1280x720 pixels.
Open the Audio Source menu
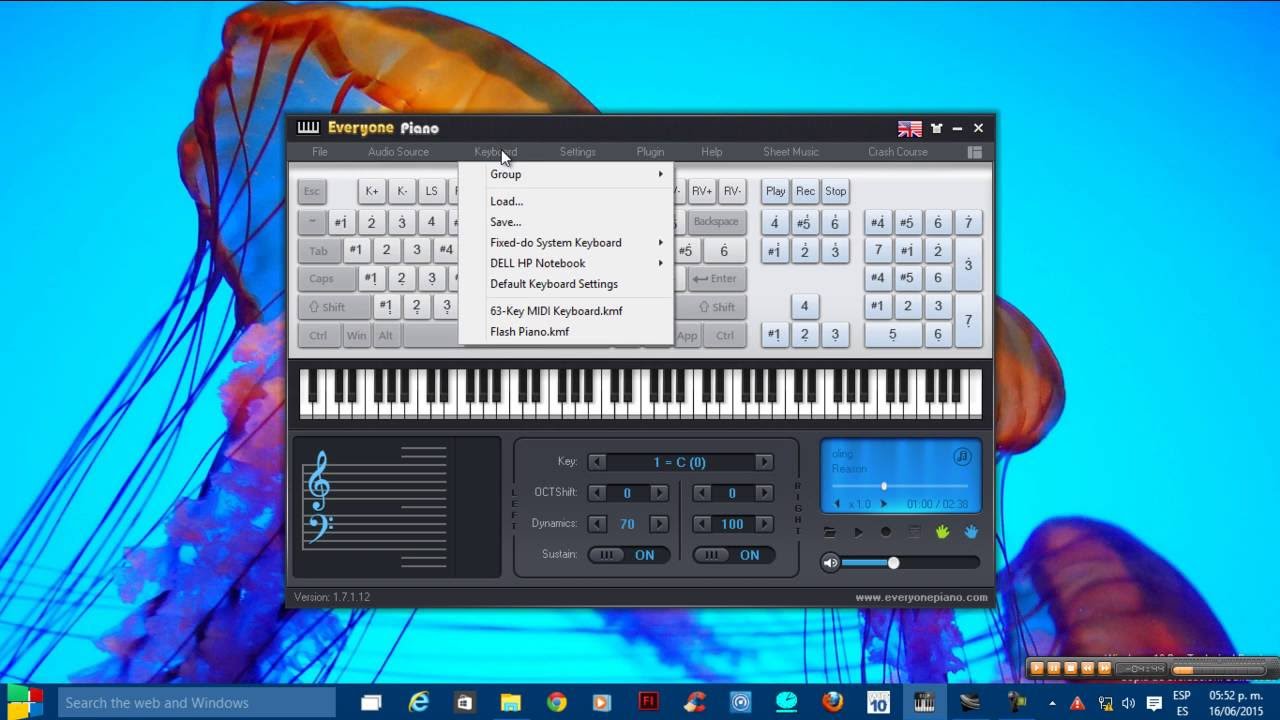[398, 152]
